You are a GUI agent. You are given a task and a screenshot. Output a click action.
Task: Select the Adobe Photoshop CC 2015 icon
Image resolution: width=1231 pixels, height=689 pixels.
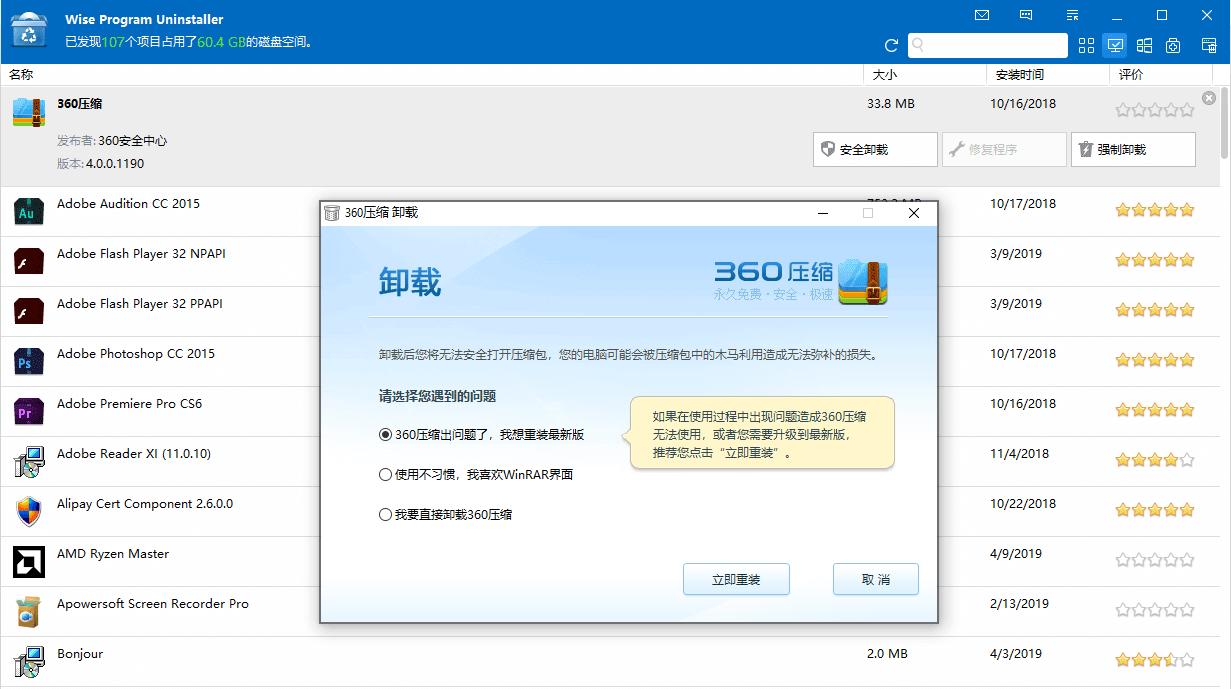tap(29, 362)
